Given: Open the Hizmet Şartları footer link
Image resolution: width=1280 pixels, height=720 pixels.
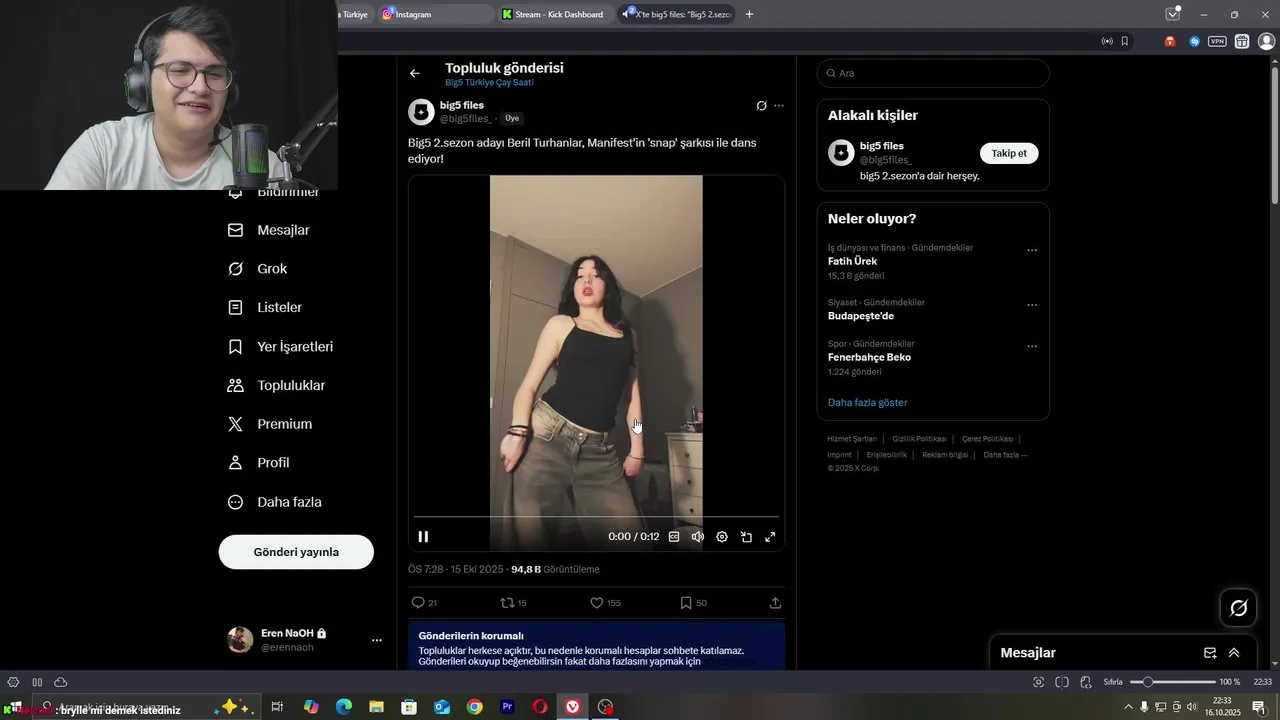Looking at the screenshot, I should [852, 439].
